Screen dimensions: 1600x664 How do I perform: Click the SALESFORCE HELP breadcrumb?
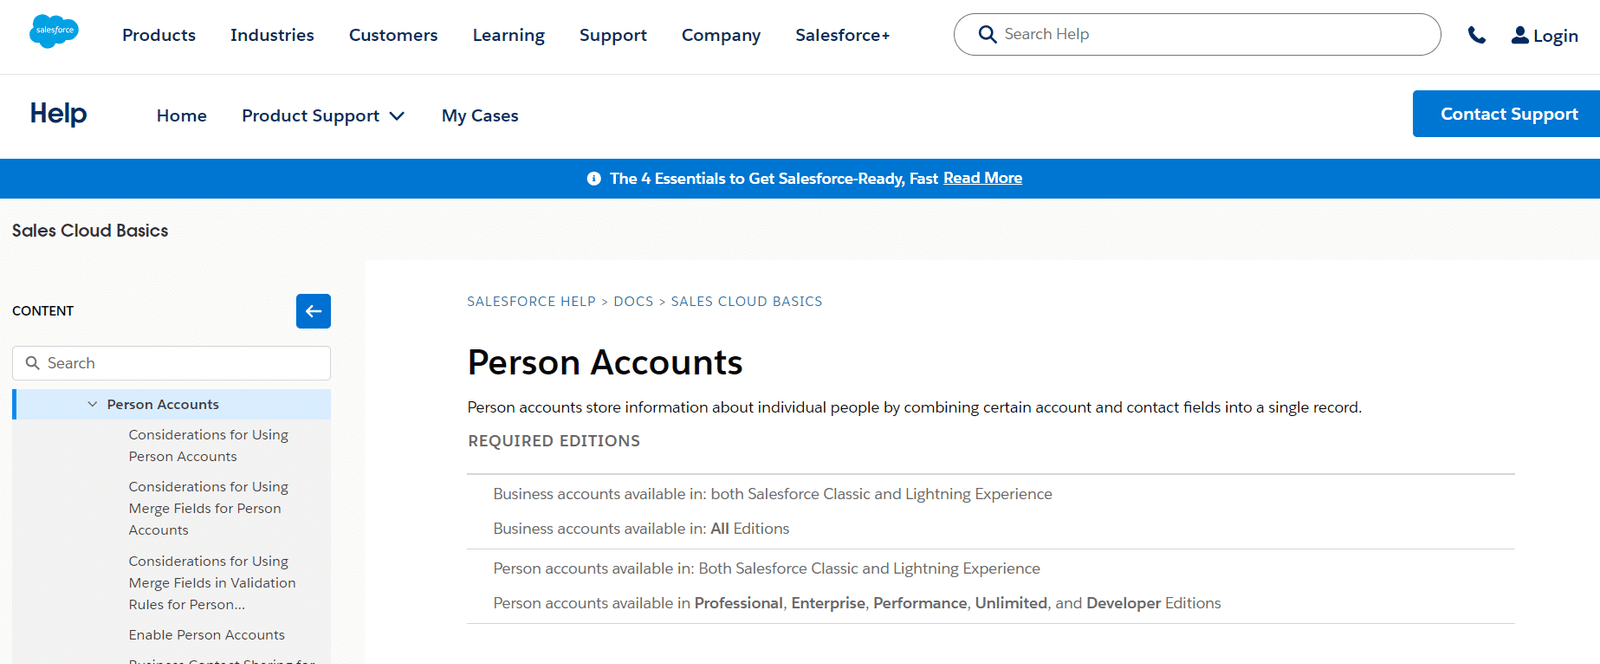pyautogui.click(x=531, y=301)
